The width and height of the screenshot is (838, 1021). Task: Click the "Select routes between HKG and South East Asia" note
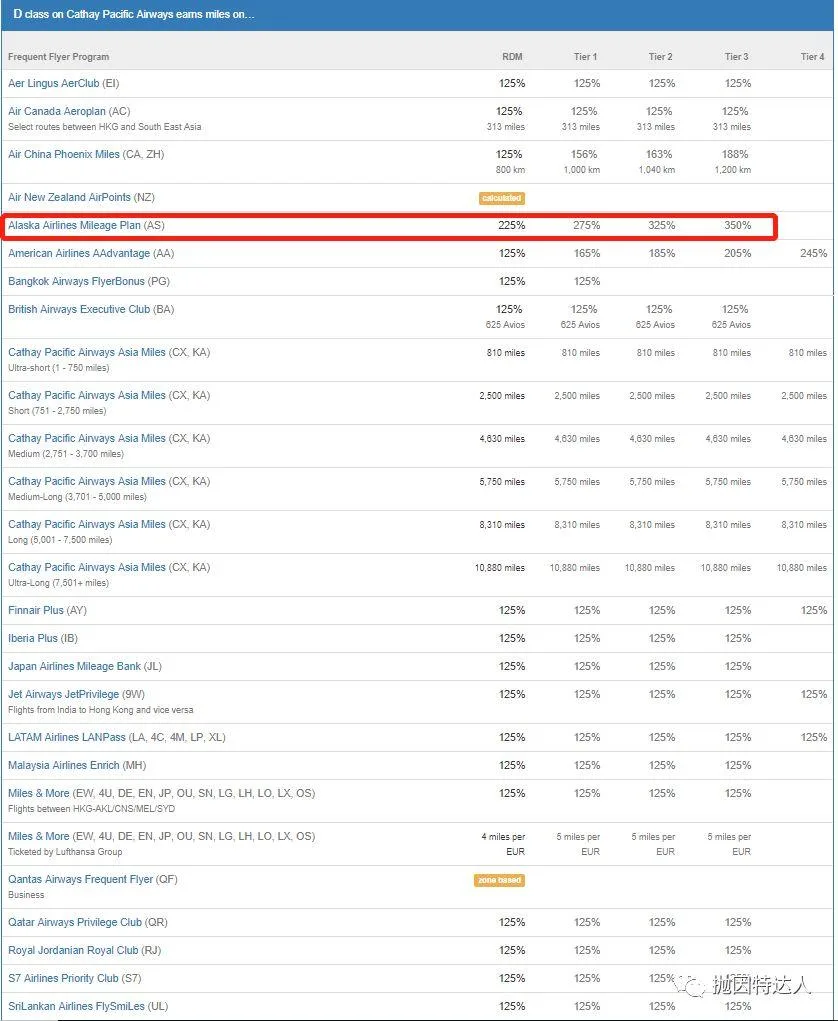(x=105, y=127)
